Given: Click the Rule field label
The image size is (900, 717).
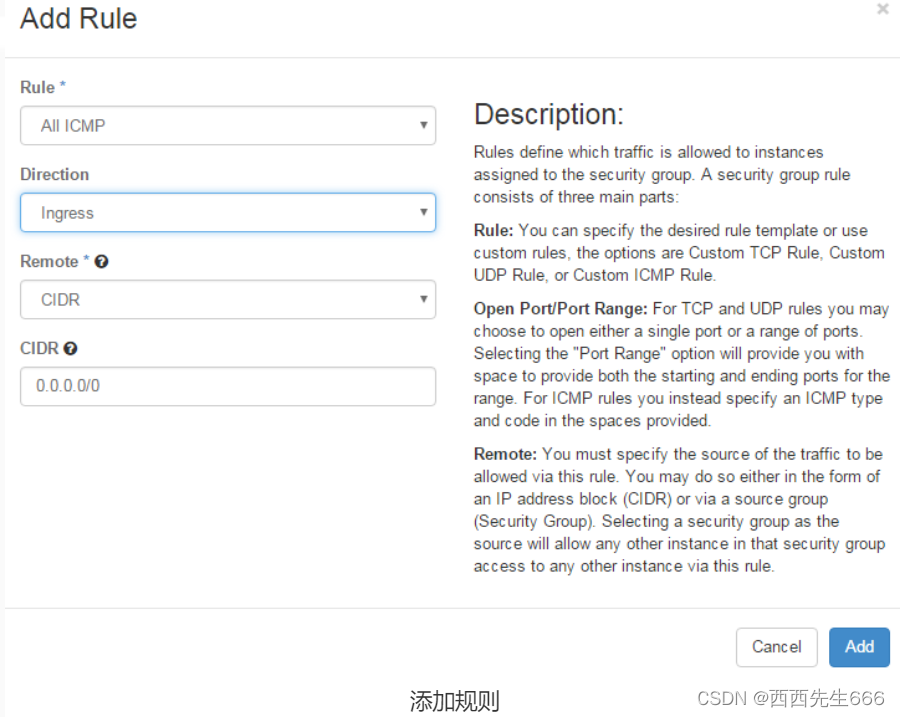Looking at the screenshot, I should [x=38, y=87].
